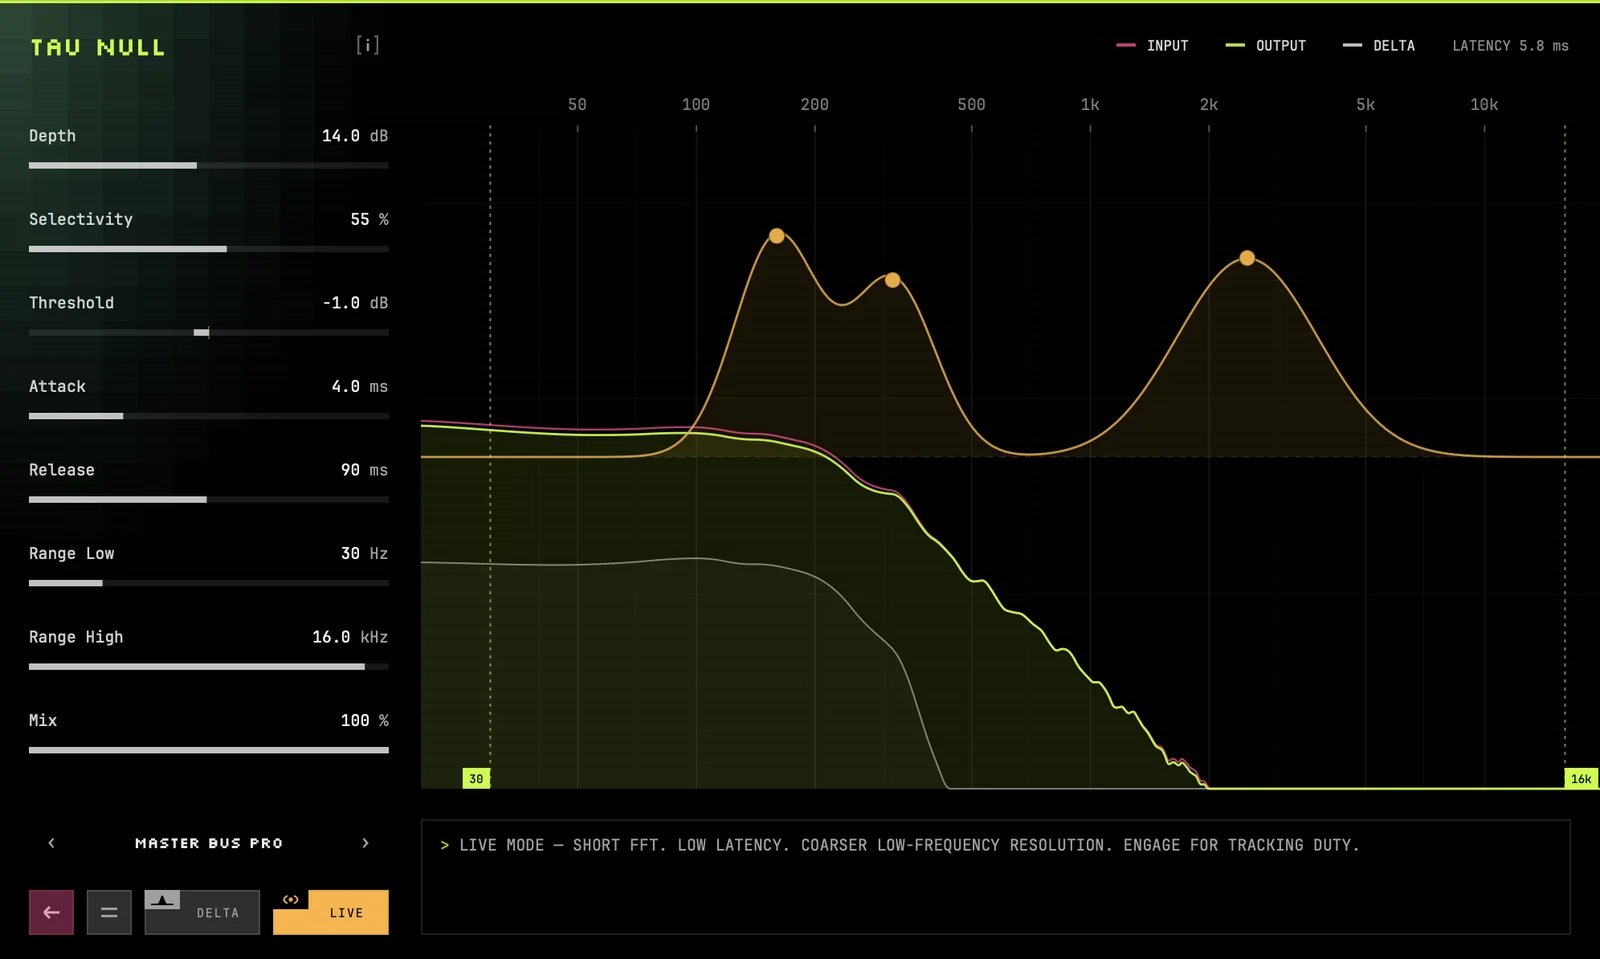Click the 1k frequency axis label
The image size is (1600, 959).
click(x=1090, y=104)
